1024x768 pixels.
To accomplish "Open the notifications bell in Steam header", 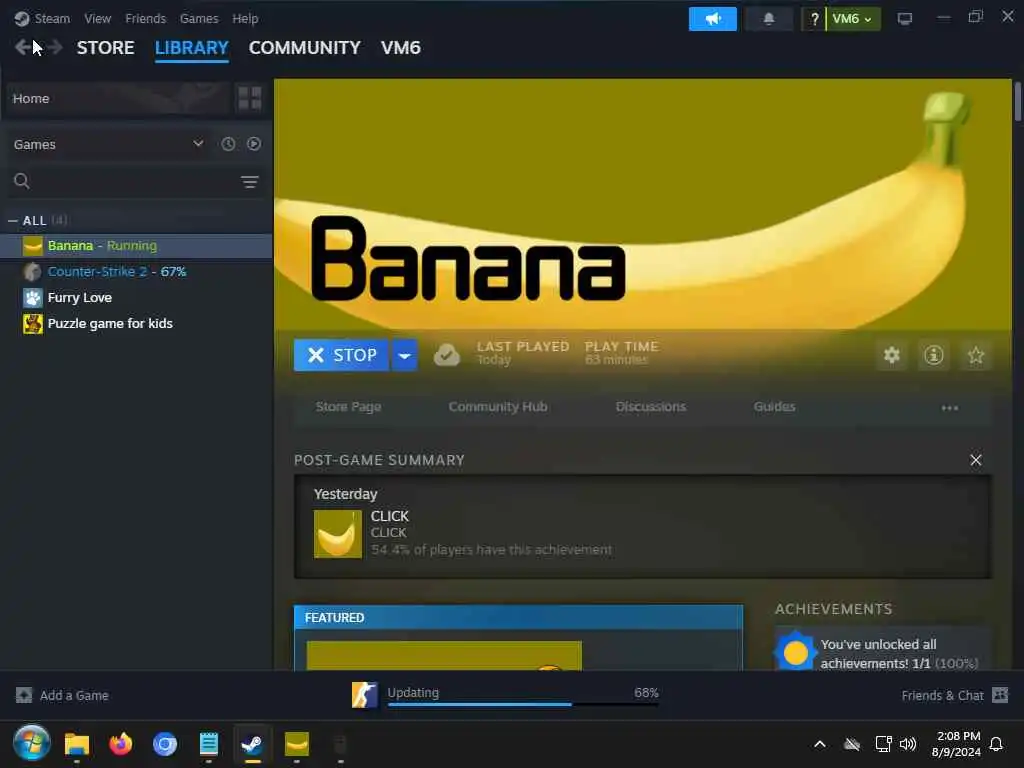I will click(769, 19).
